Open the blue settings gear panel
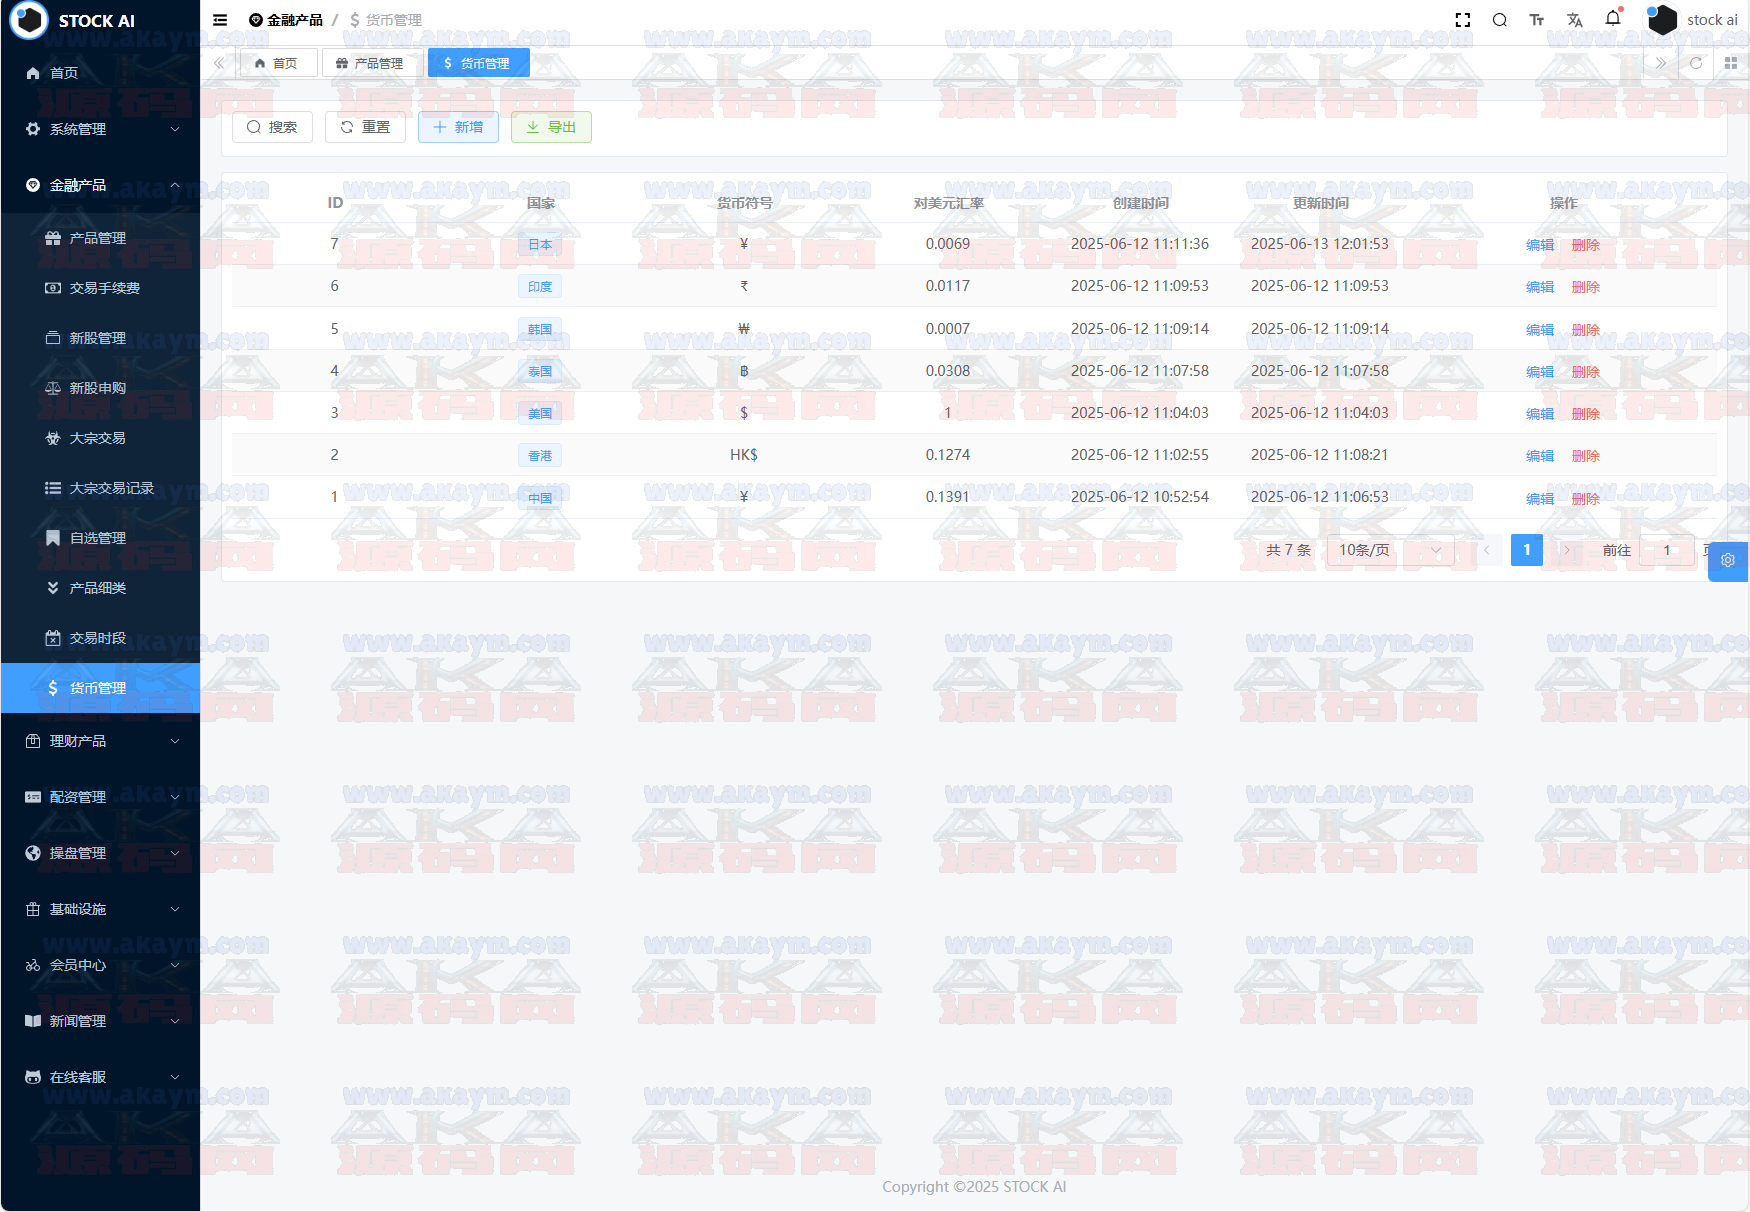The image size is (1750, 1212). (1727, 561)
